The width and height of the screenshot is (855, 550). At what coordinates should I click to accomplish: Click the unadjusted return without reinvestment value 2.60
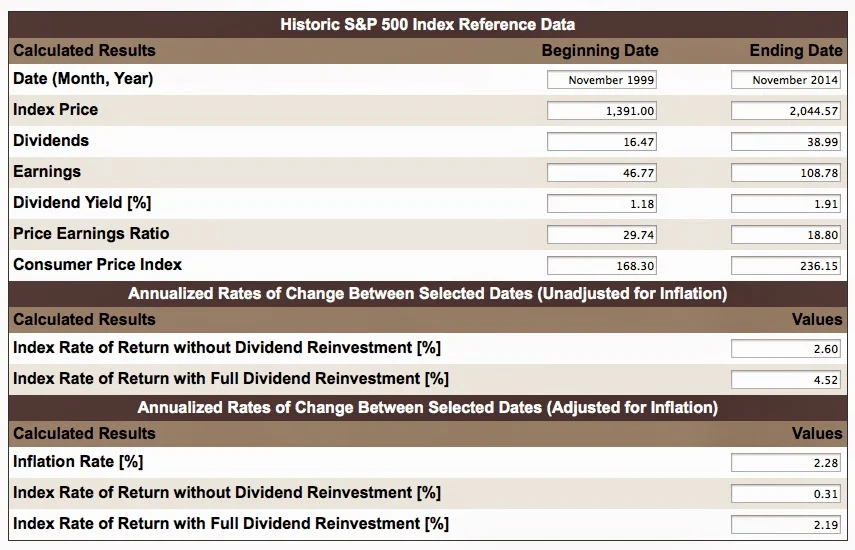point(786,349)
